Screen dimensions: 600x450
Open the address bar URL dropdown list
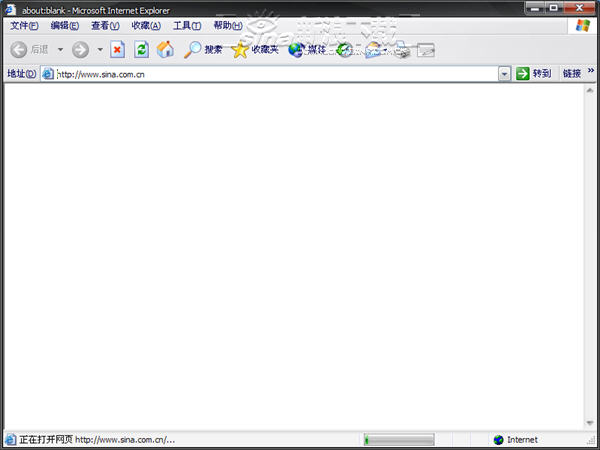pyautogui.click(x=504, y=73)
